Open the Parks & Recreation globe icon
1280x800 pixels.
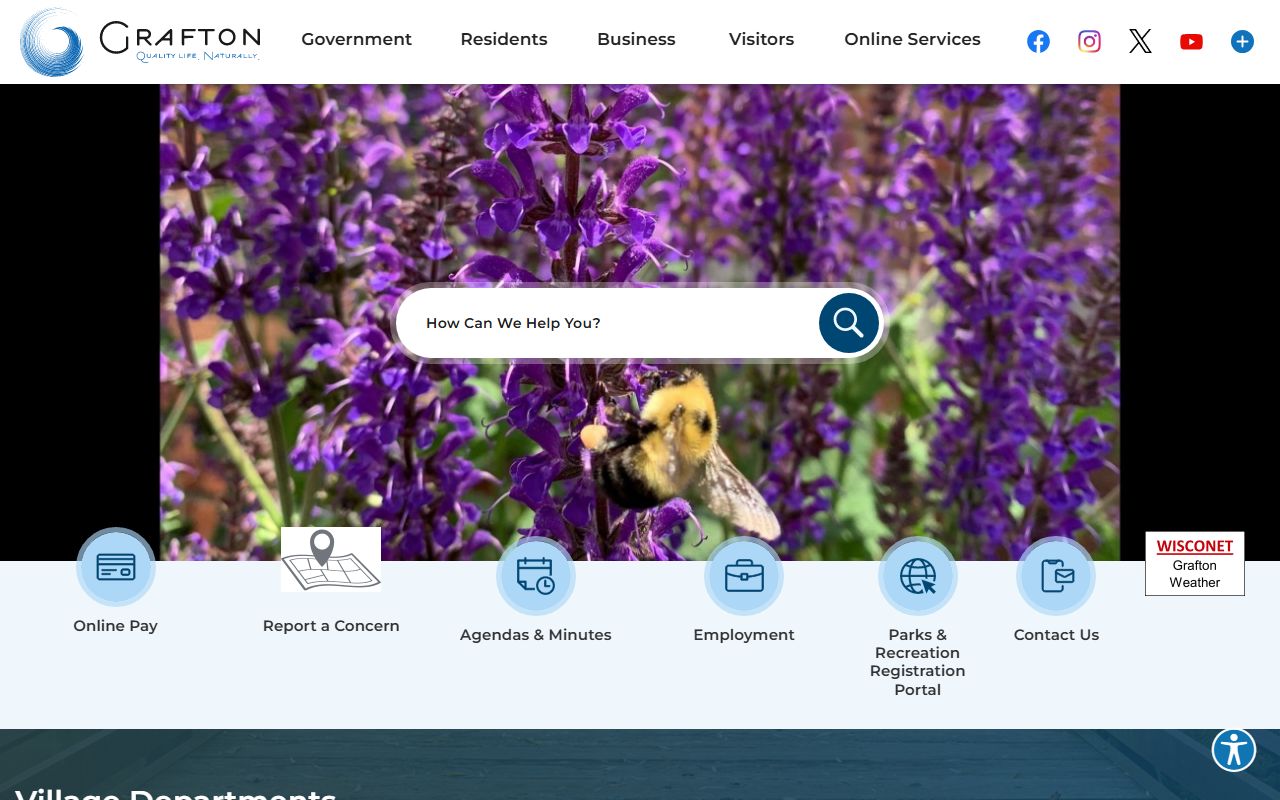point(917,576)
